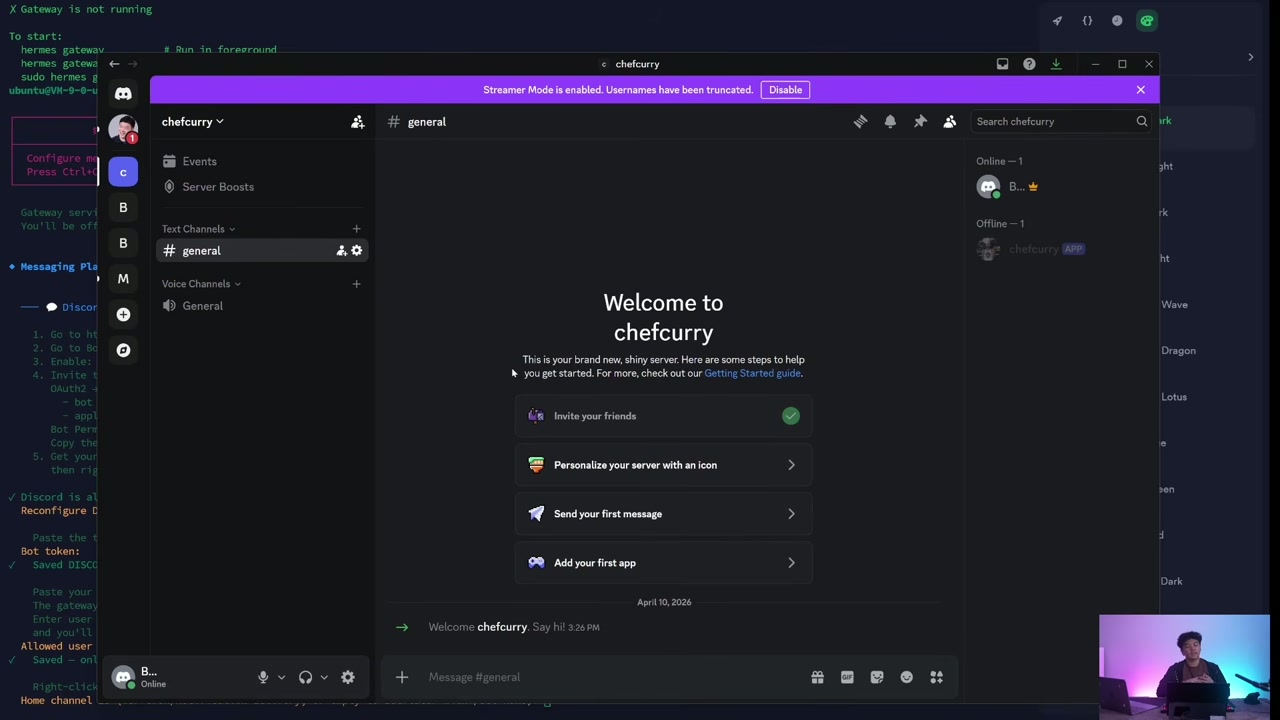Screen dimensions: 1280x720
Task: Show pinned messages with the pin icon
Action: pyautogui.click(x=920, y=122)
